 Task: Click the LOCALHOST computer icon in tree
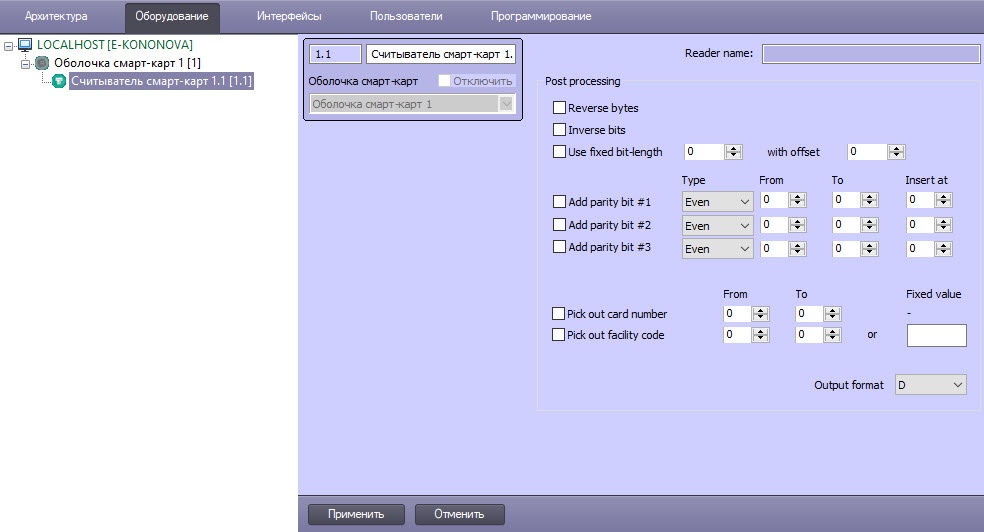click(x=25, y=45)
